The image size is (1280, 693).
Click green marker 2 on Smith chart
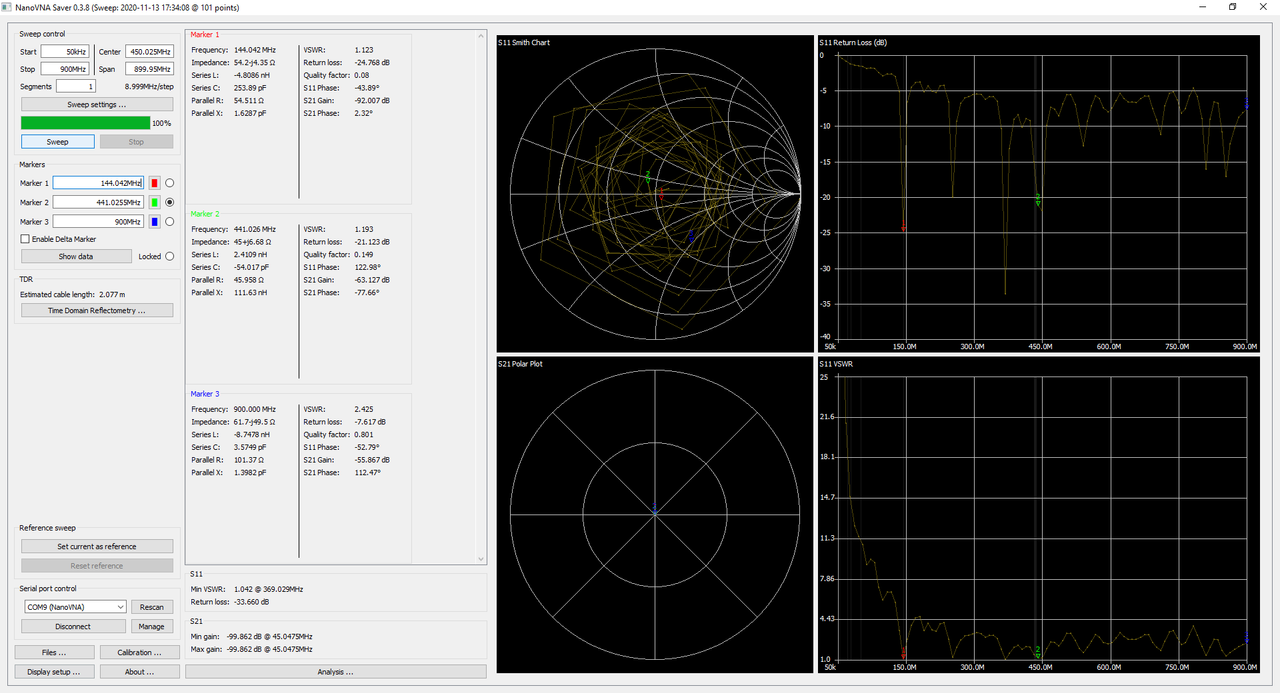[648, 178]
